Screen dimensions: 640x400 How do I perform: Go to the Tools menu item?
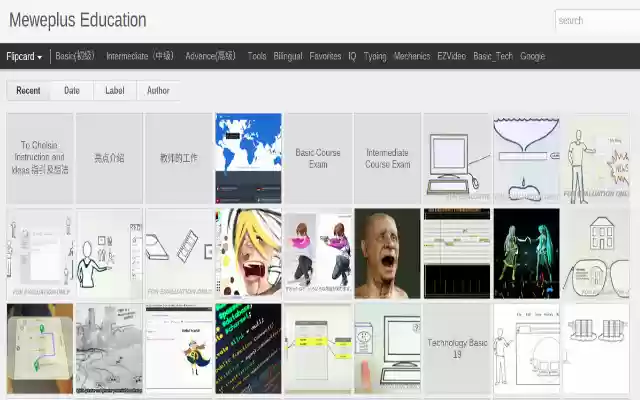257,56
